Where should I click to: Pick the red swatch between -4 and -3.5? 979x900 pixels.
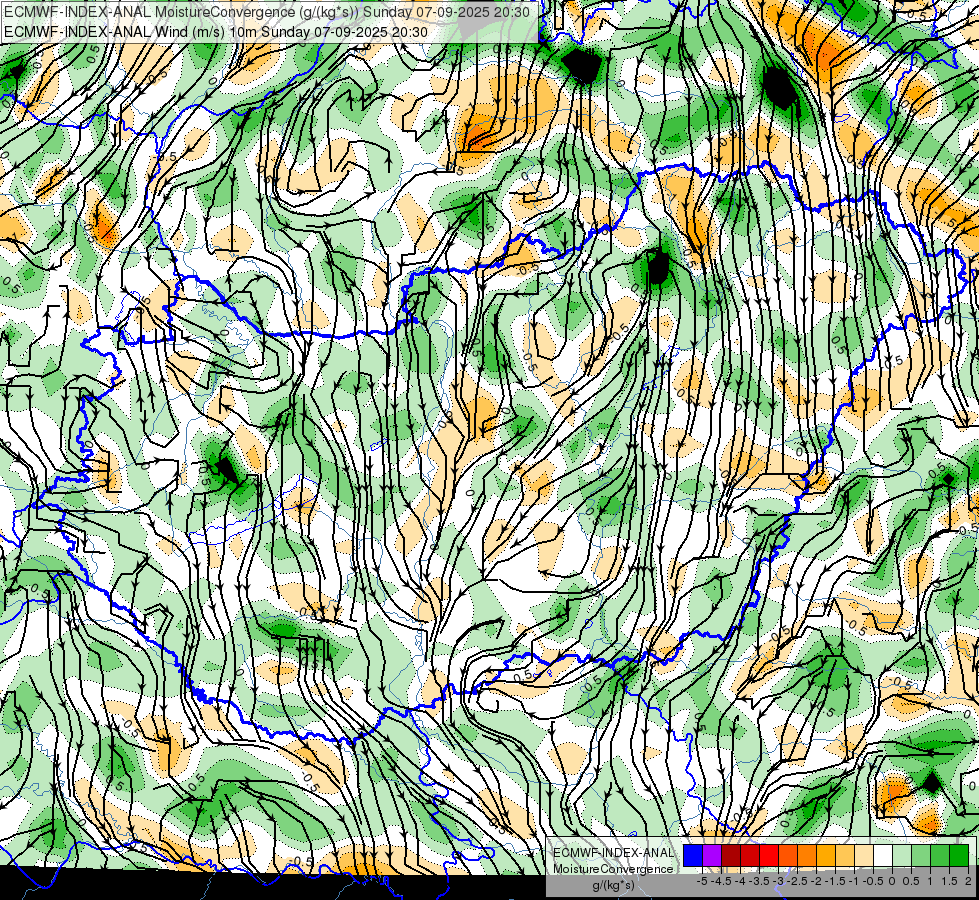(750, 855)
